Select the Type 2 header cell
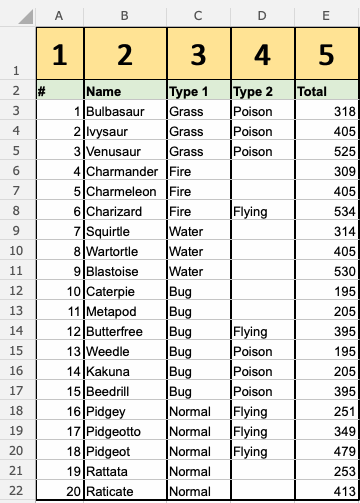The image size is (360, 503). 263,90
